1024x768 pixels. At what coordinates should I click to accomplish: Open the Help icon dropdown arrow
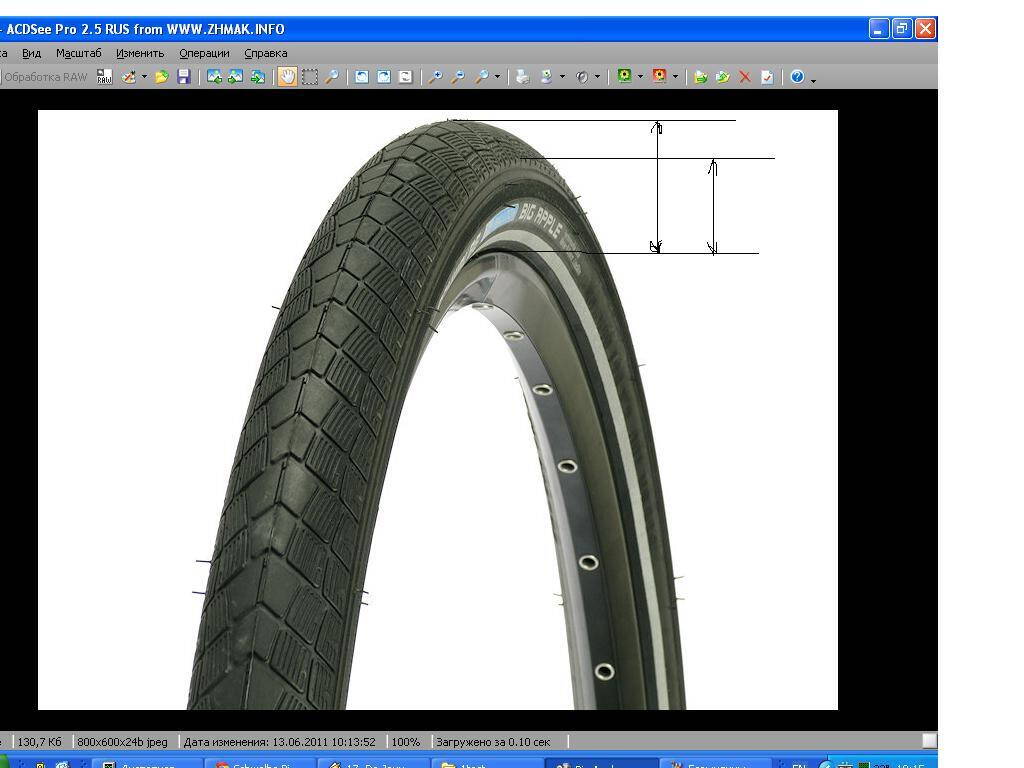click(813, 79)
